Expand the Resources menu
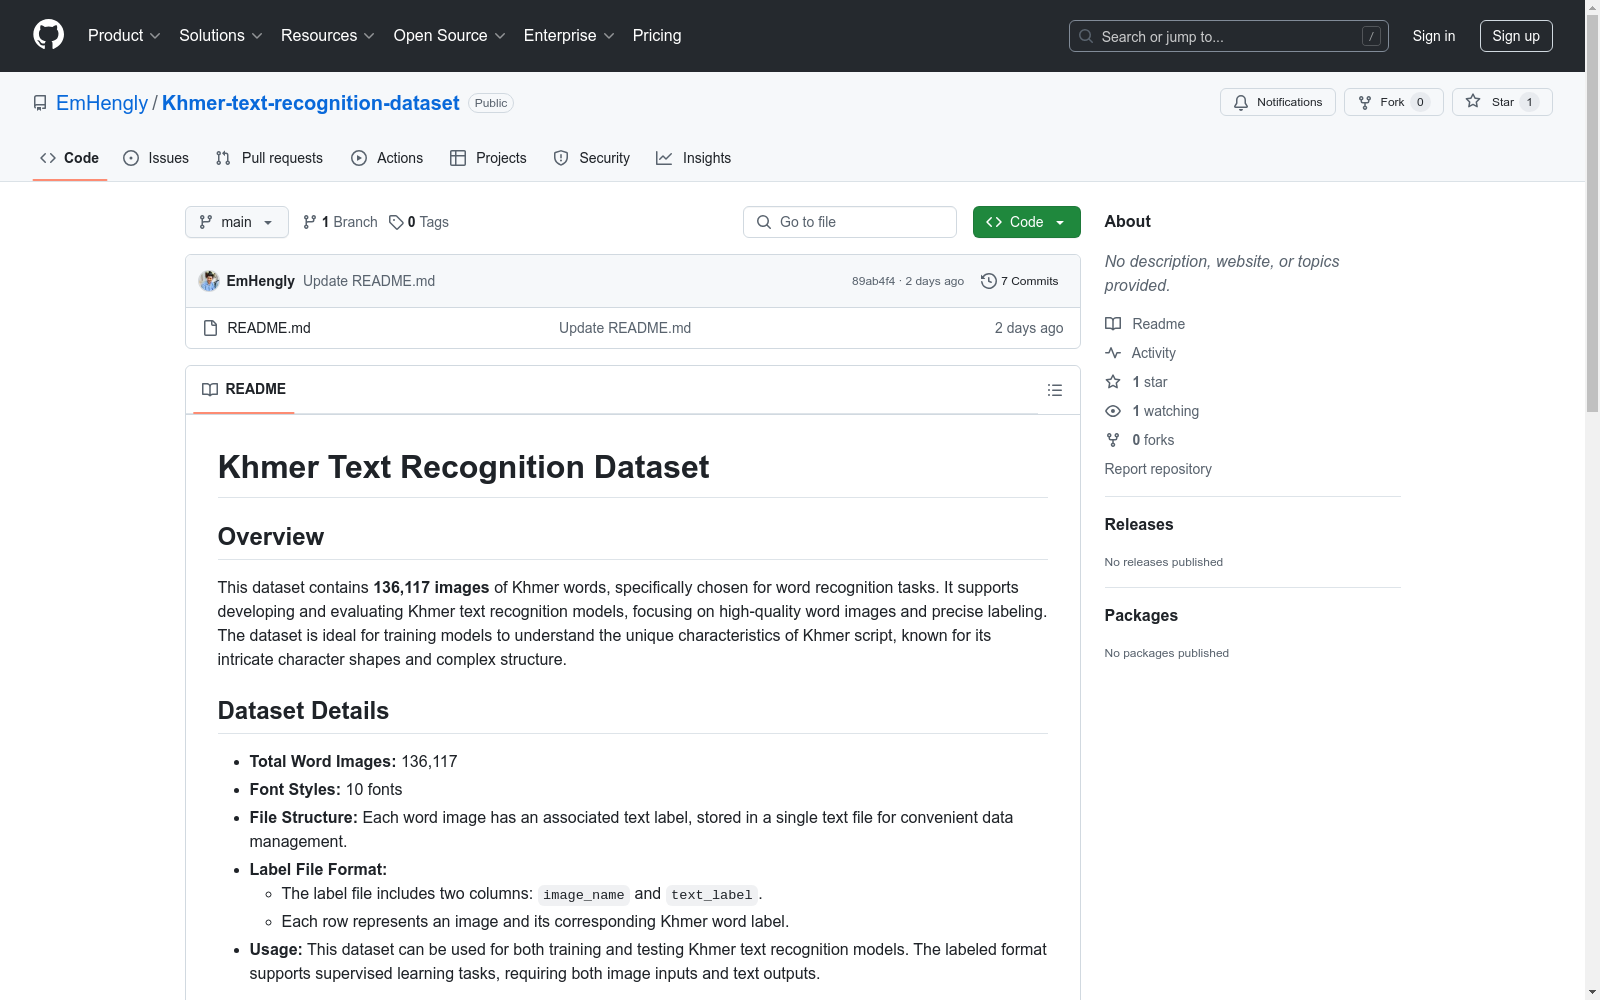Viewport: 1600px width, 1000px height. (x=328, y=36)
